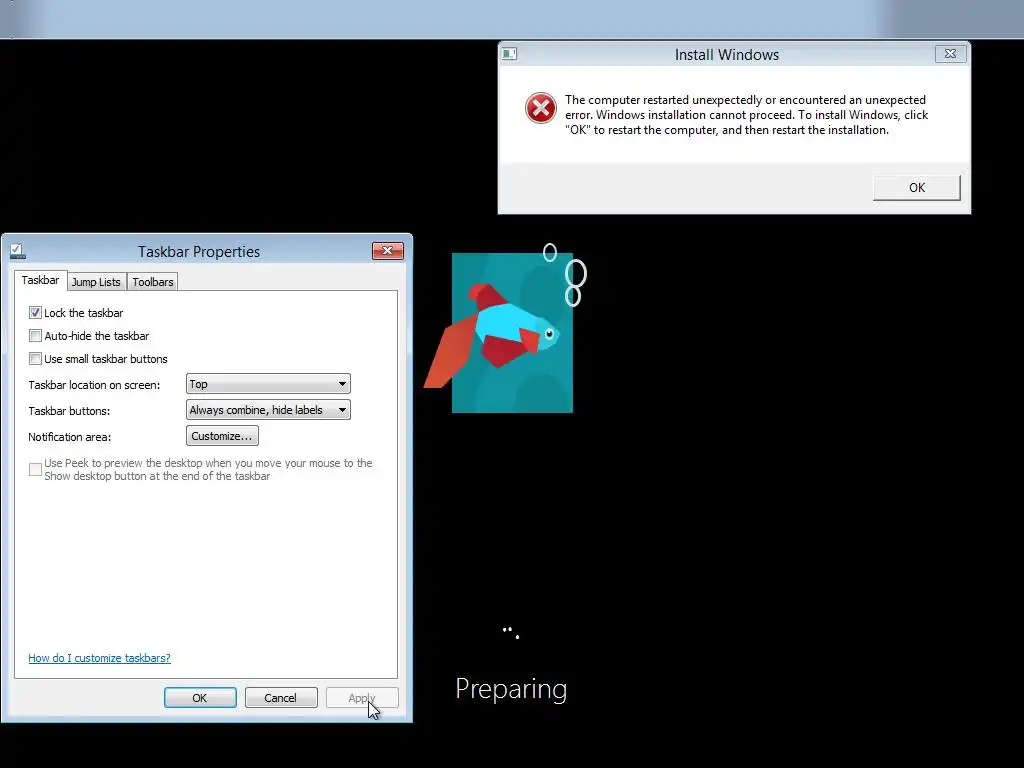Viewport: 1024px width, 768px height.
Task: Uncheck Lock the taskbar
Action: coord(35,313)
